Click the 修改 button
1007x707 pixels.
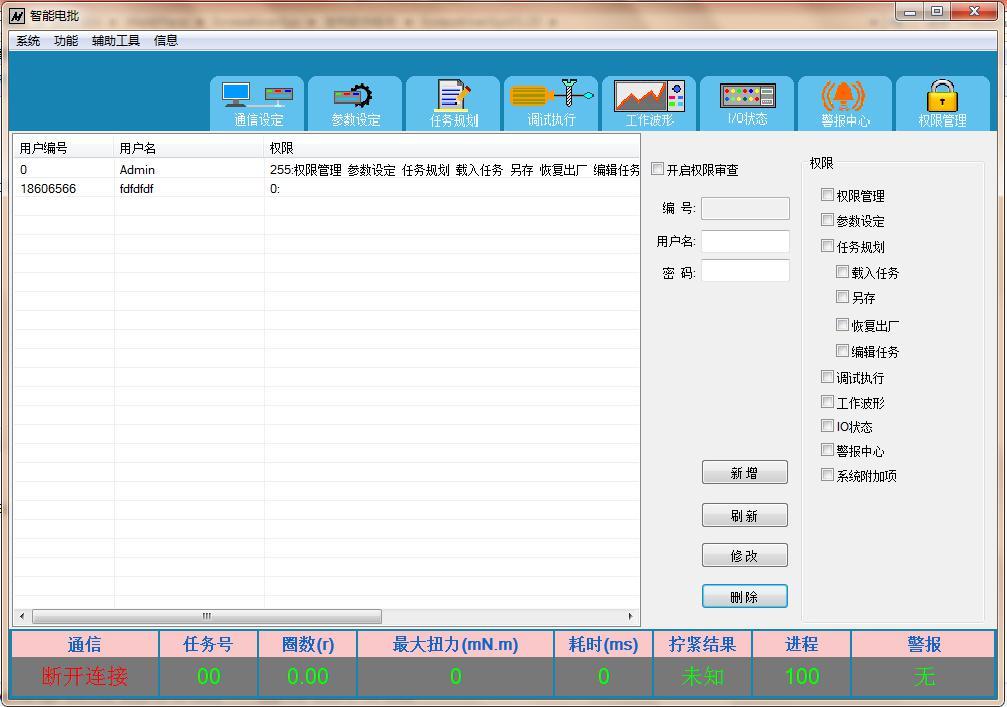[x=744, y=555]
